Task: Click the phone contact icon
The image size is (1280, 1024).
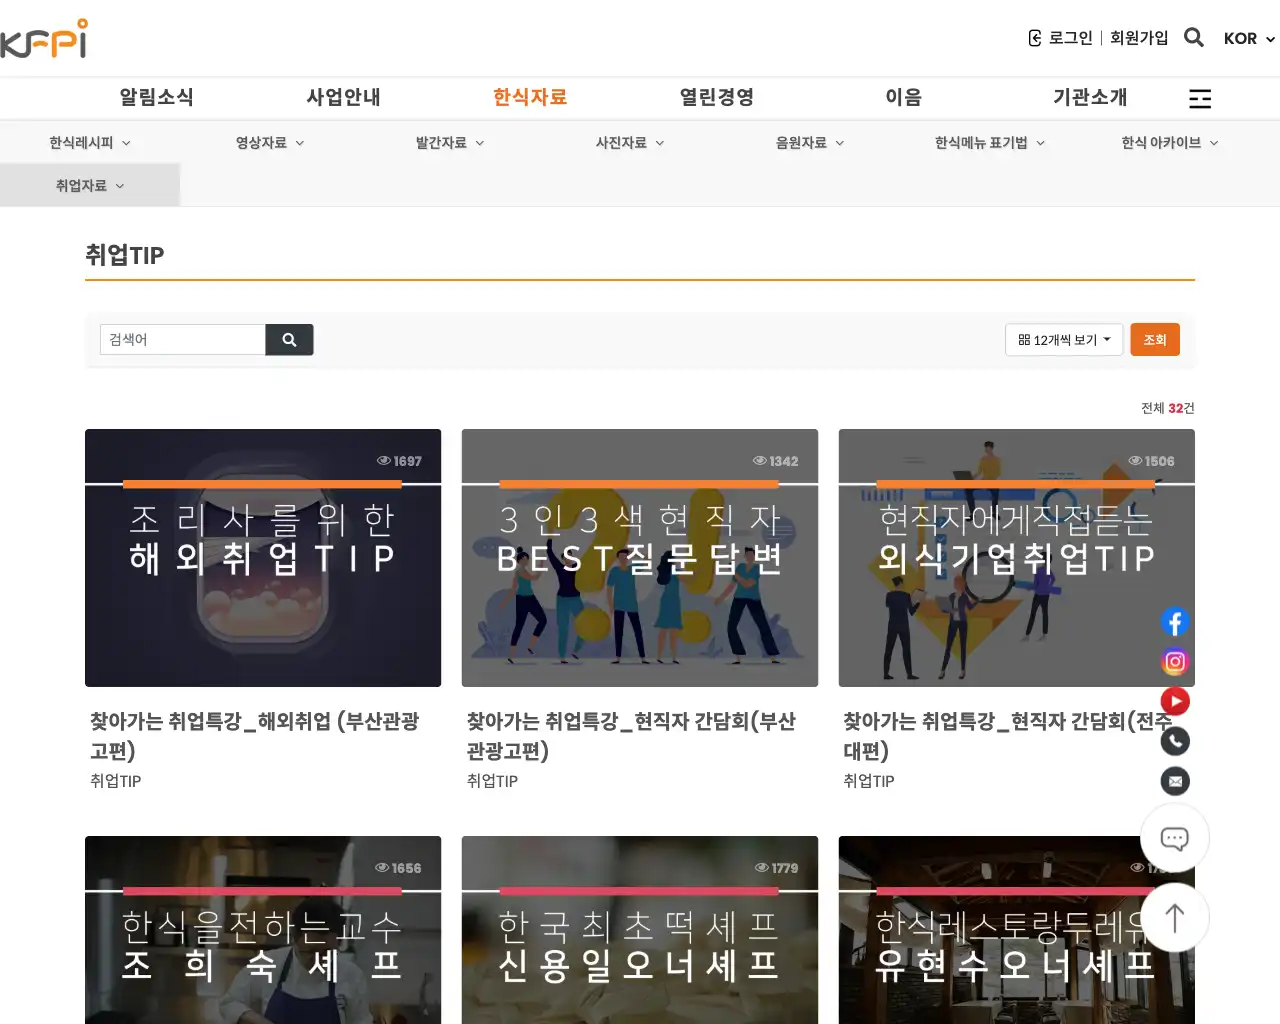Action: (x=1174, y=740)
